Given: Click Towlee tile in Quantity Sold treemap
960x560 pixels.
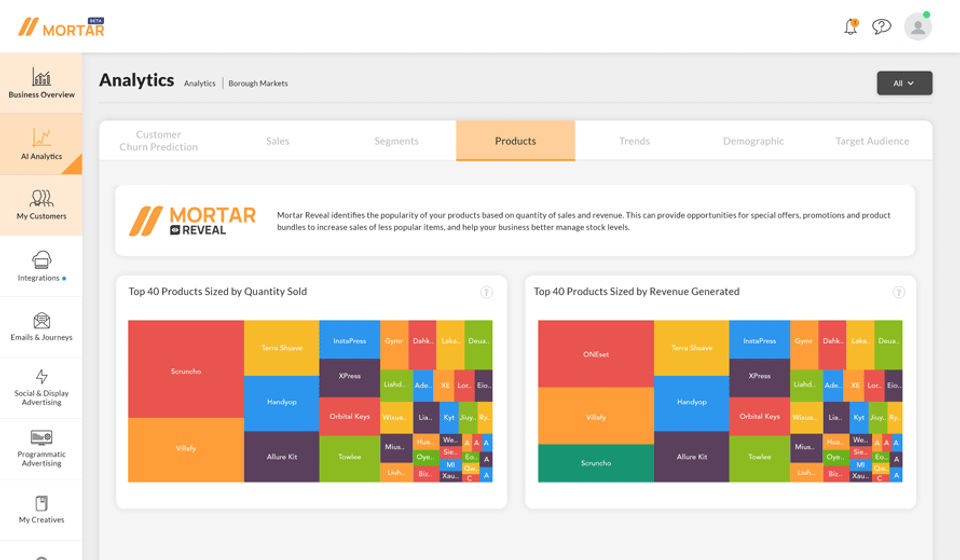Looking at the screenshot, I should coord(350,458).
